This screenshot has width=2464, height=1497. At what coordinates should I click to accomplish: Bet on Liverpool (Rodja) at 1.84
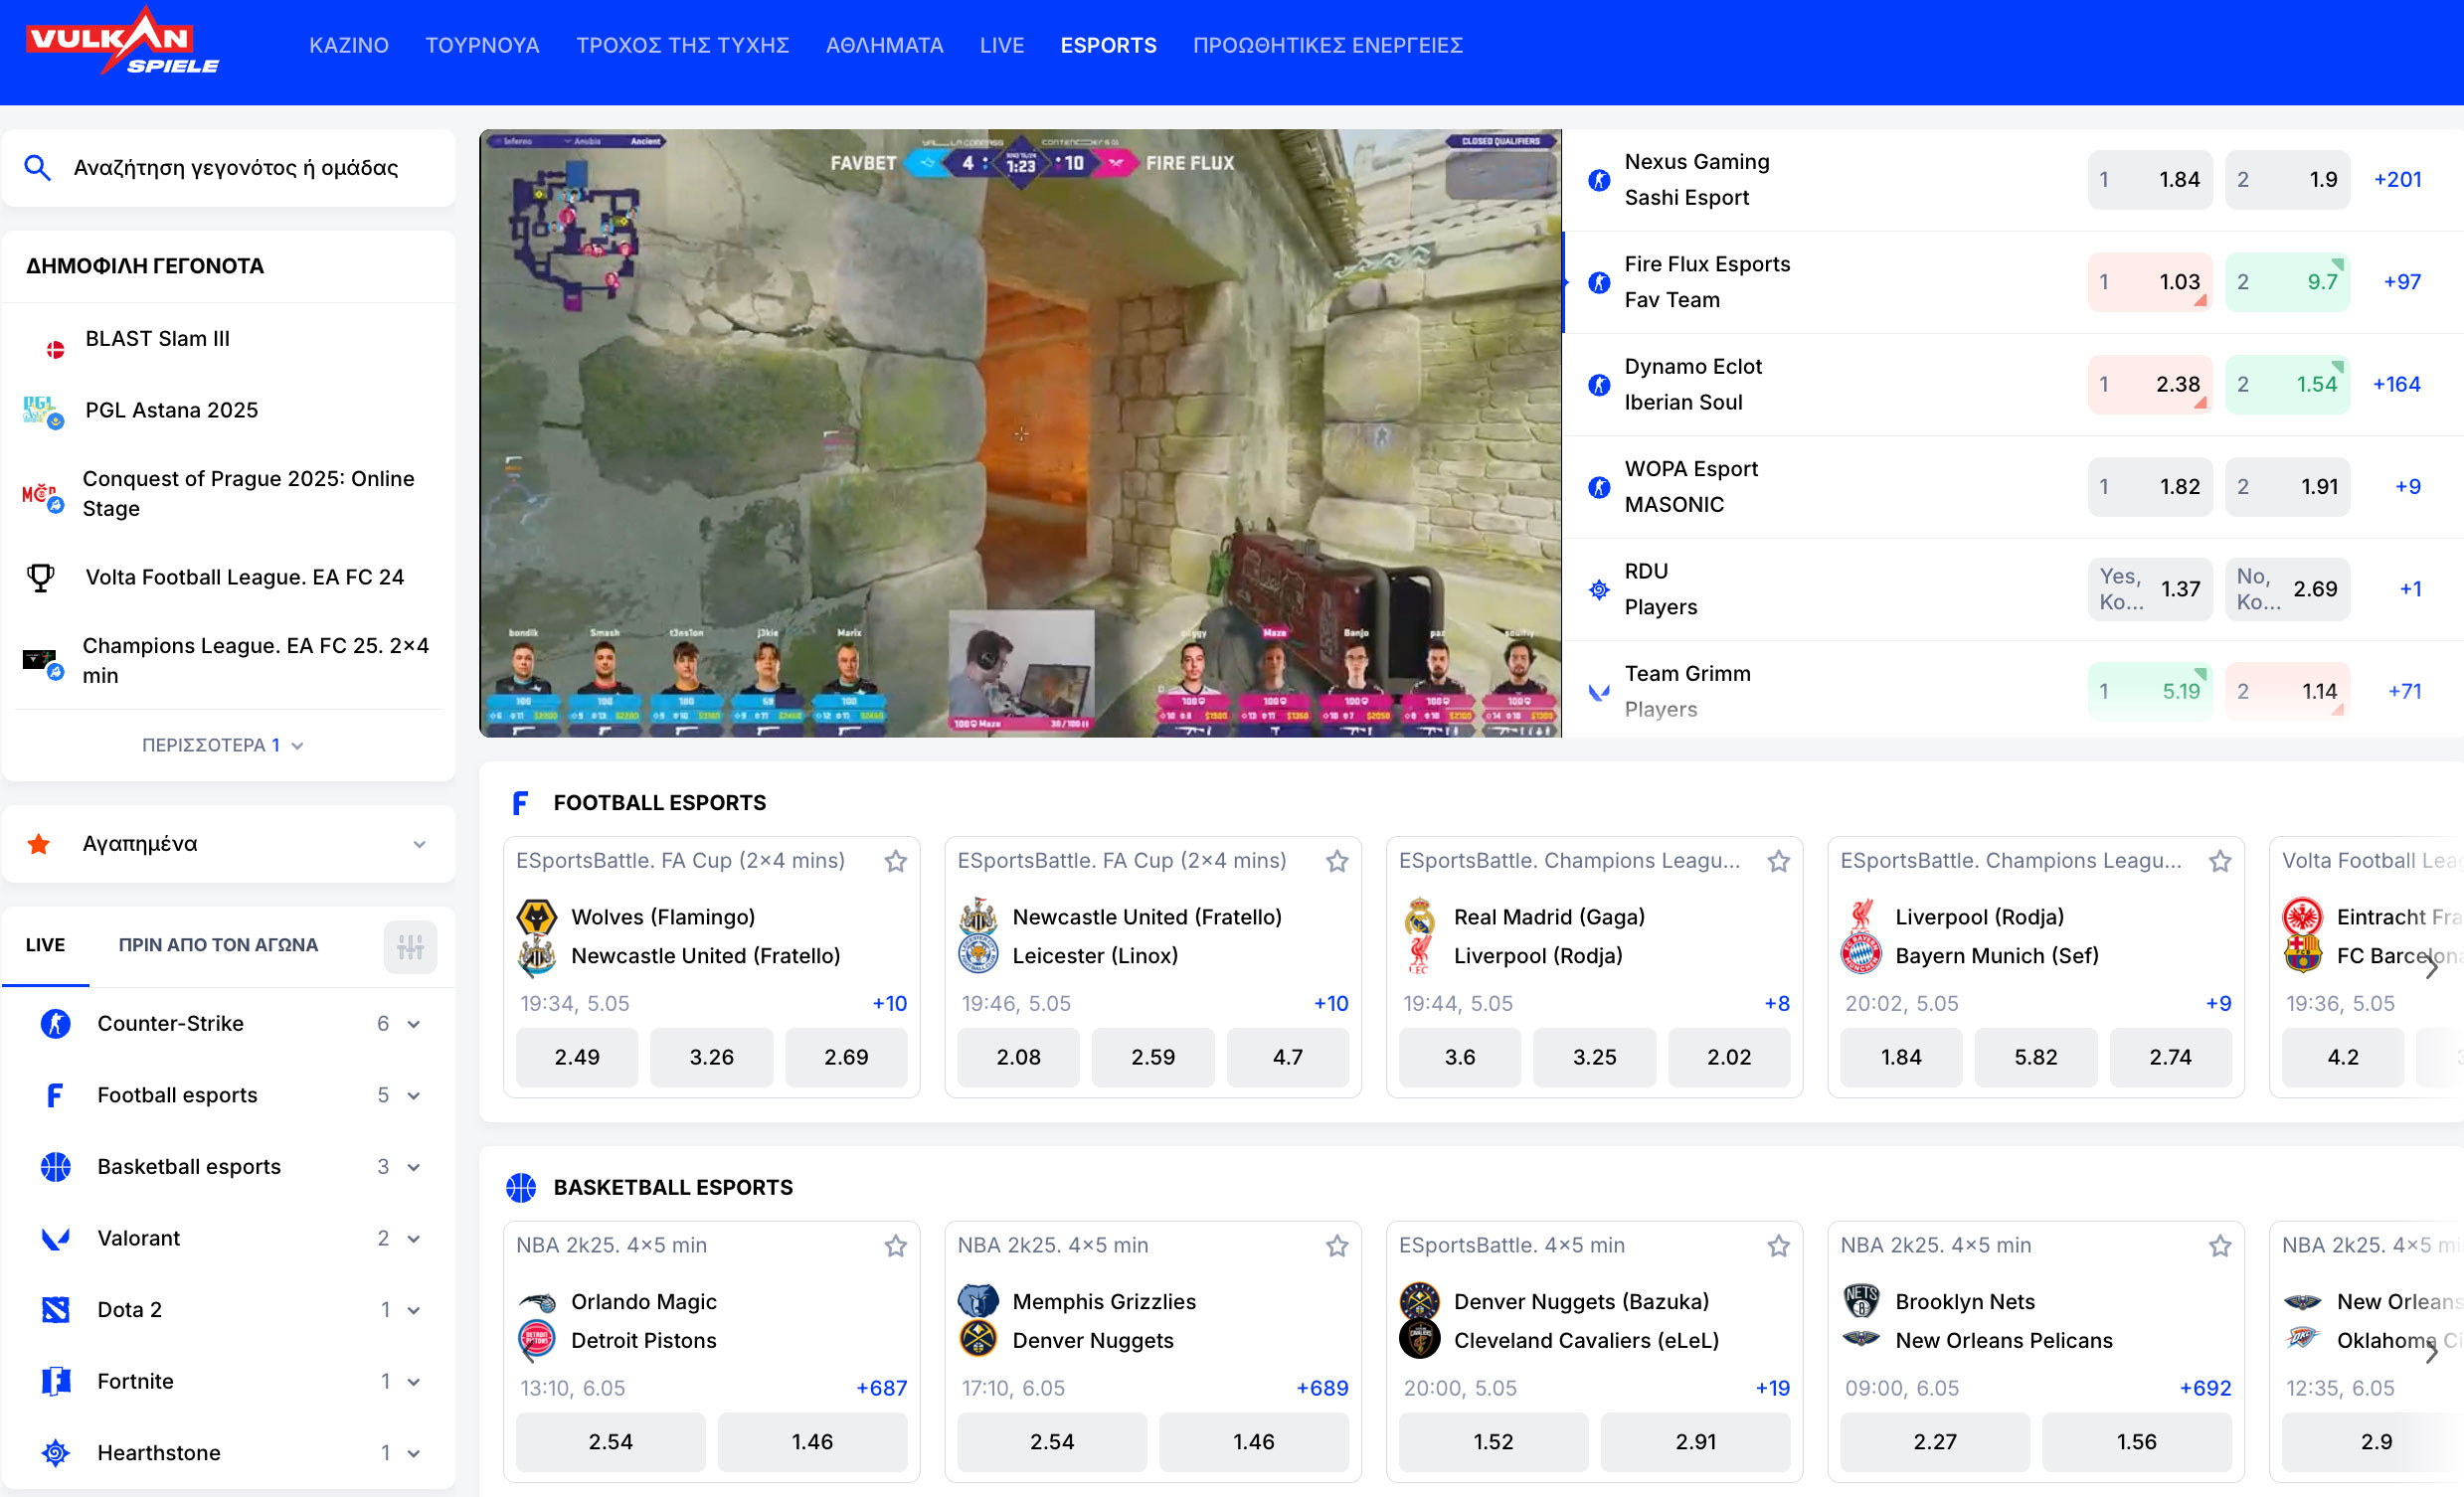coord(1901,1057)
